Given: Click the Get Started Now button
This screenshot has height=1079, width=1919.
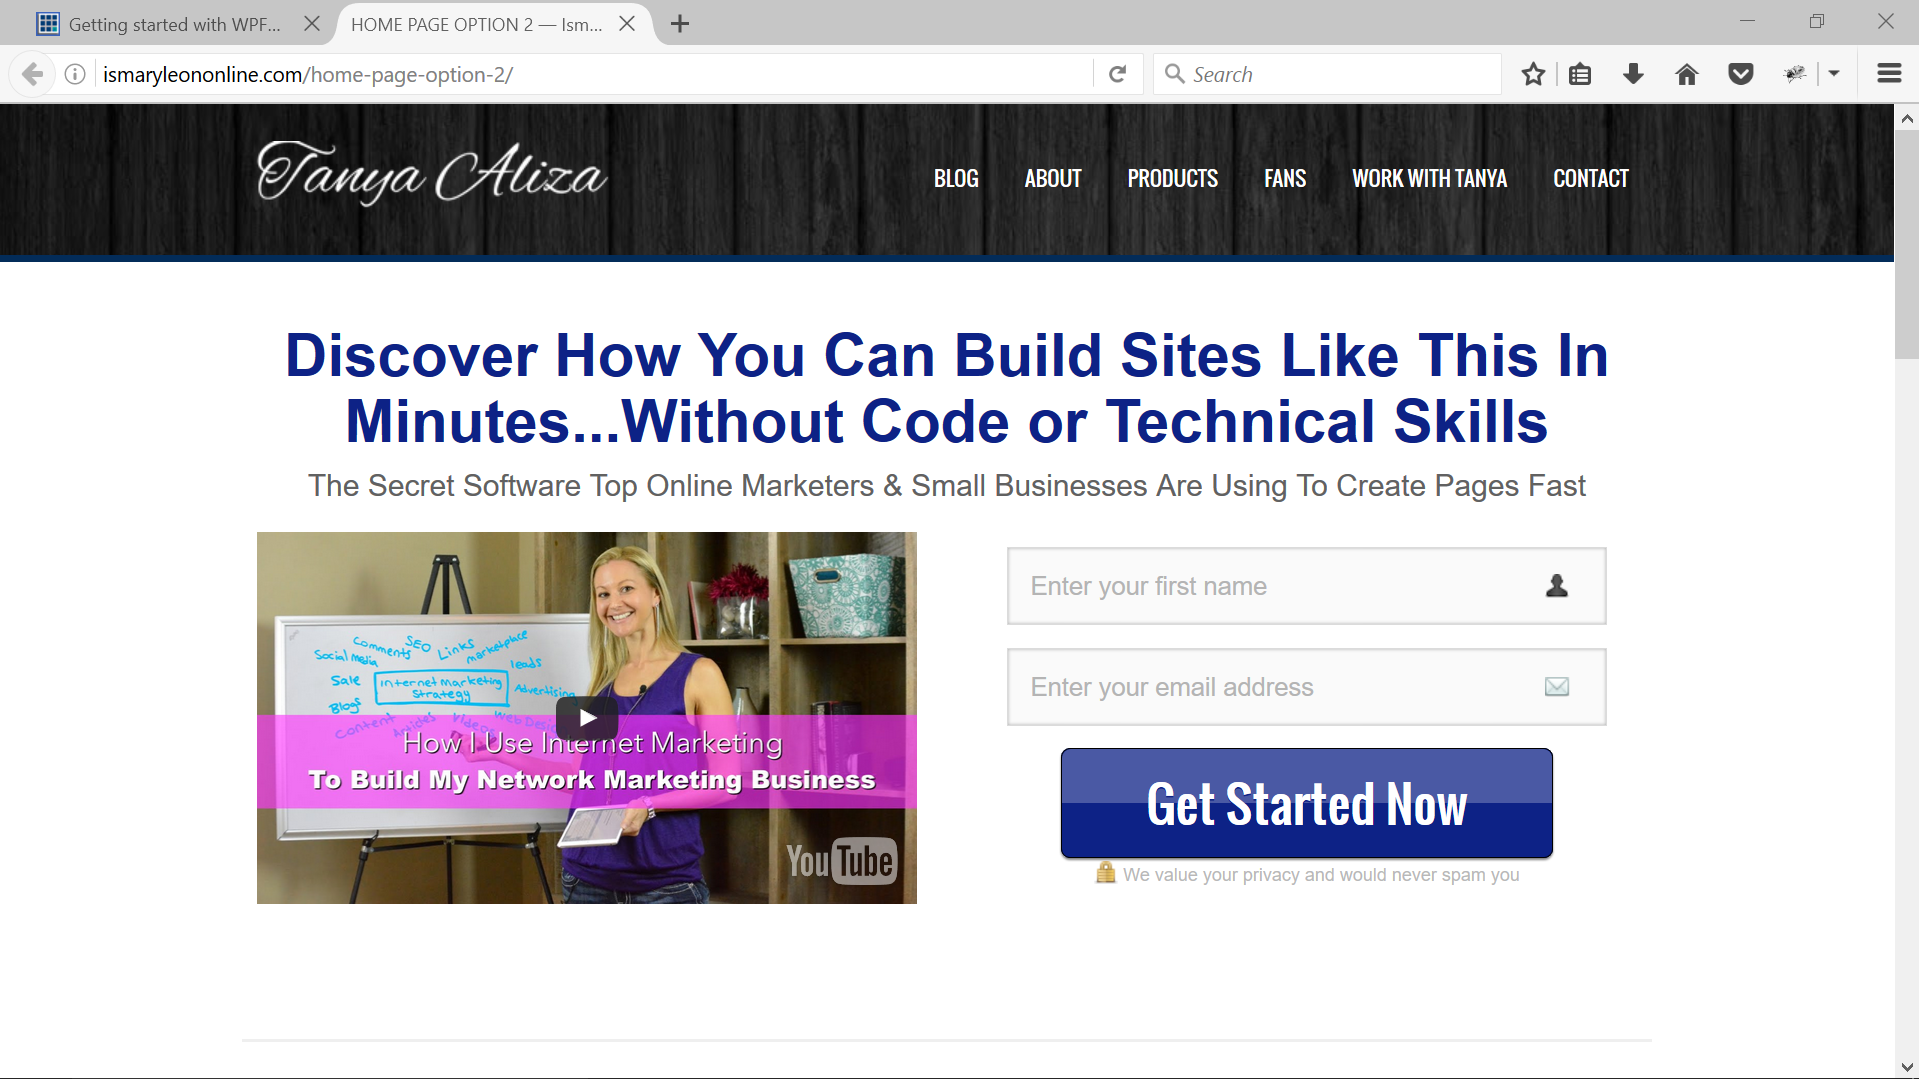Looking at the screenshot, I should (x=1307, y=803).
